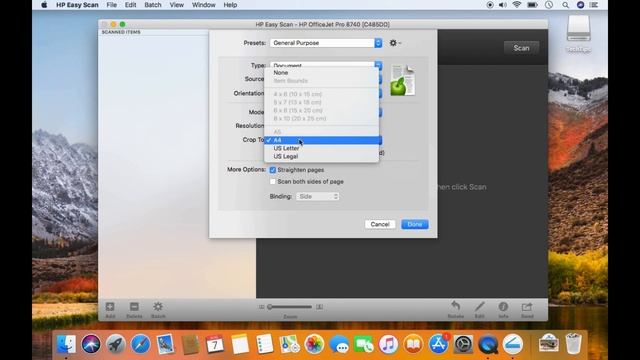Choose US Legal crop size

(322, 156)
